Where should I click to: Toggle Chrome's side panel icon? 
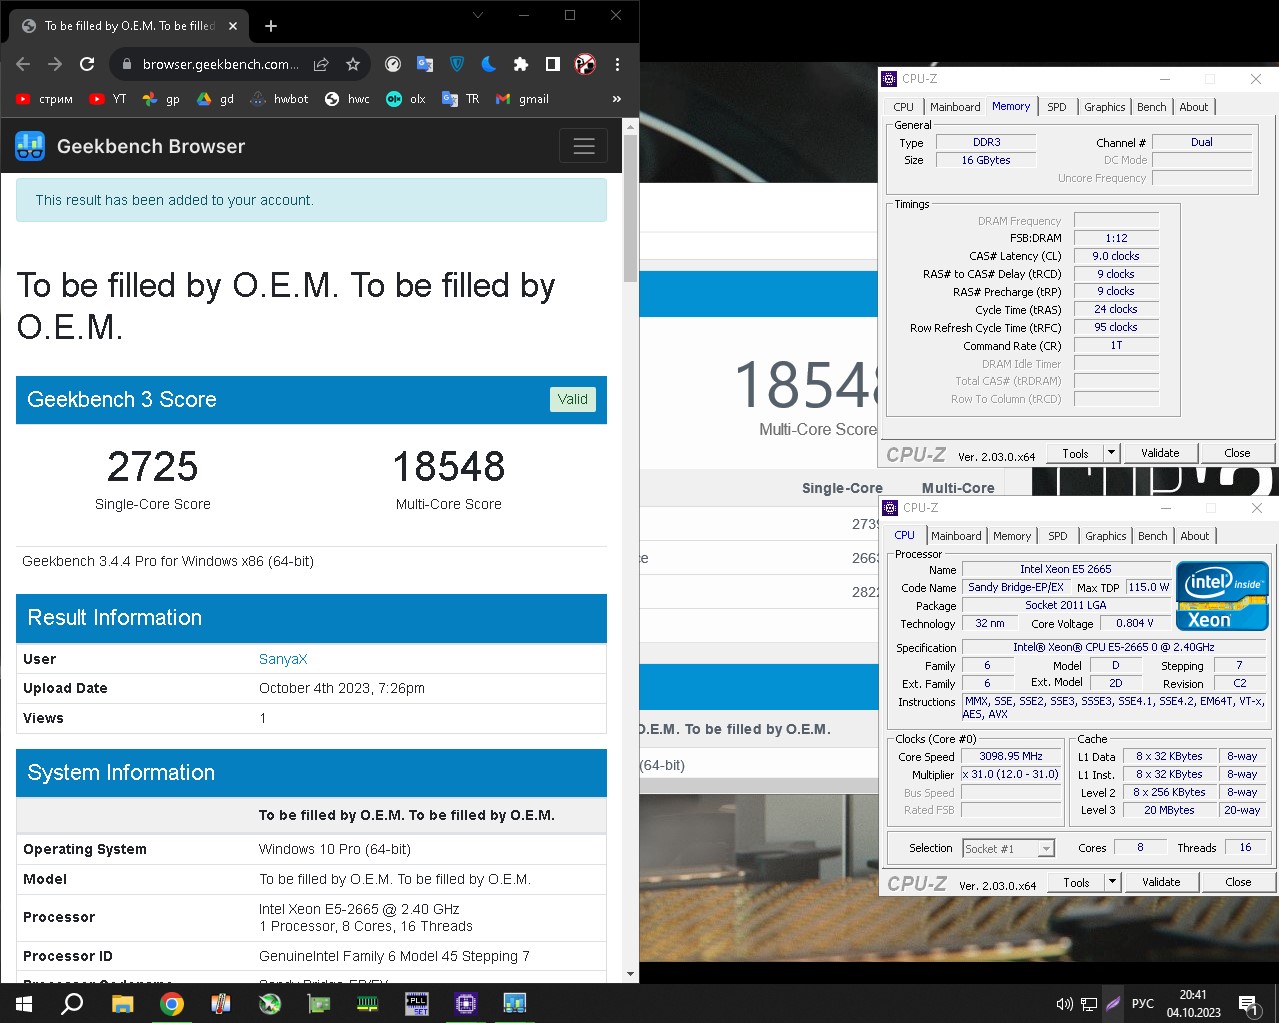tap(553, 64)
